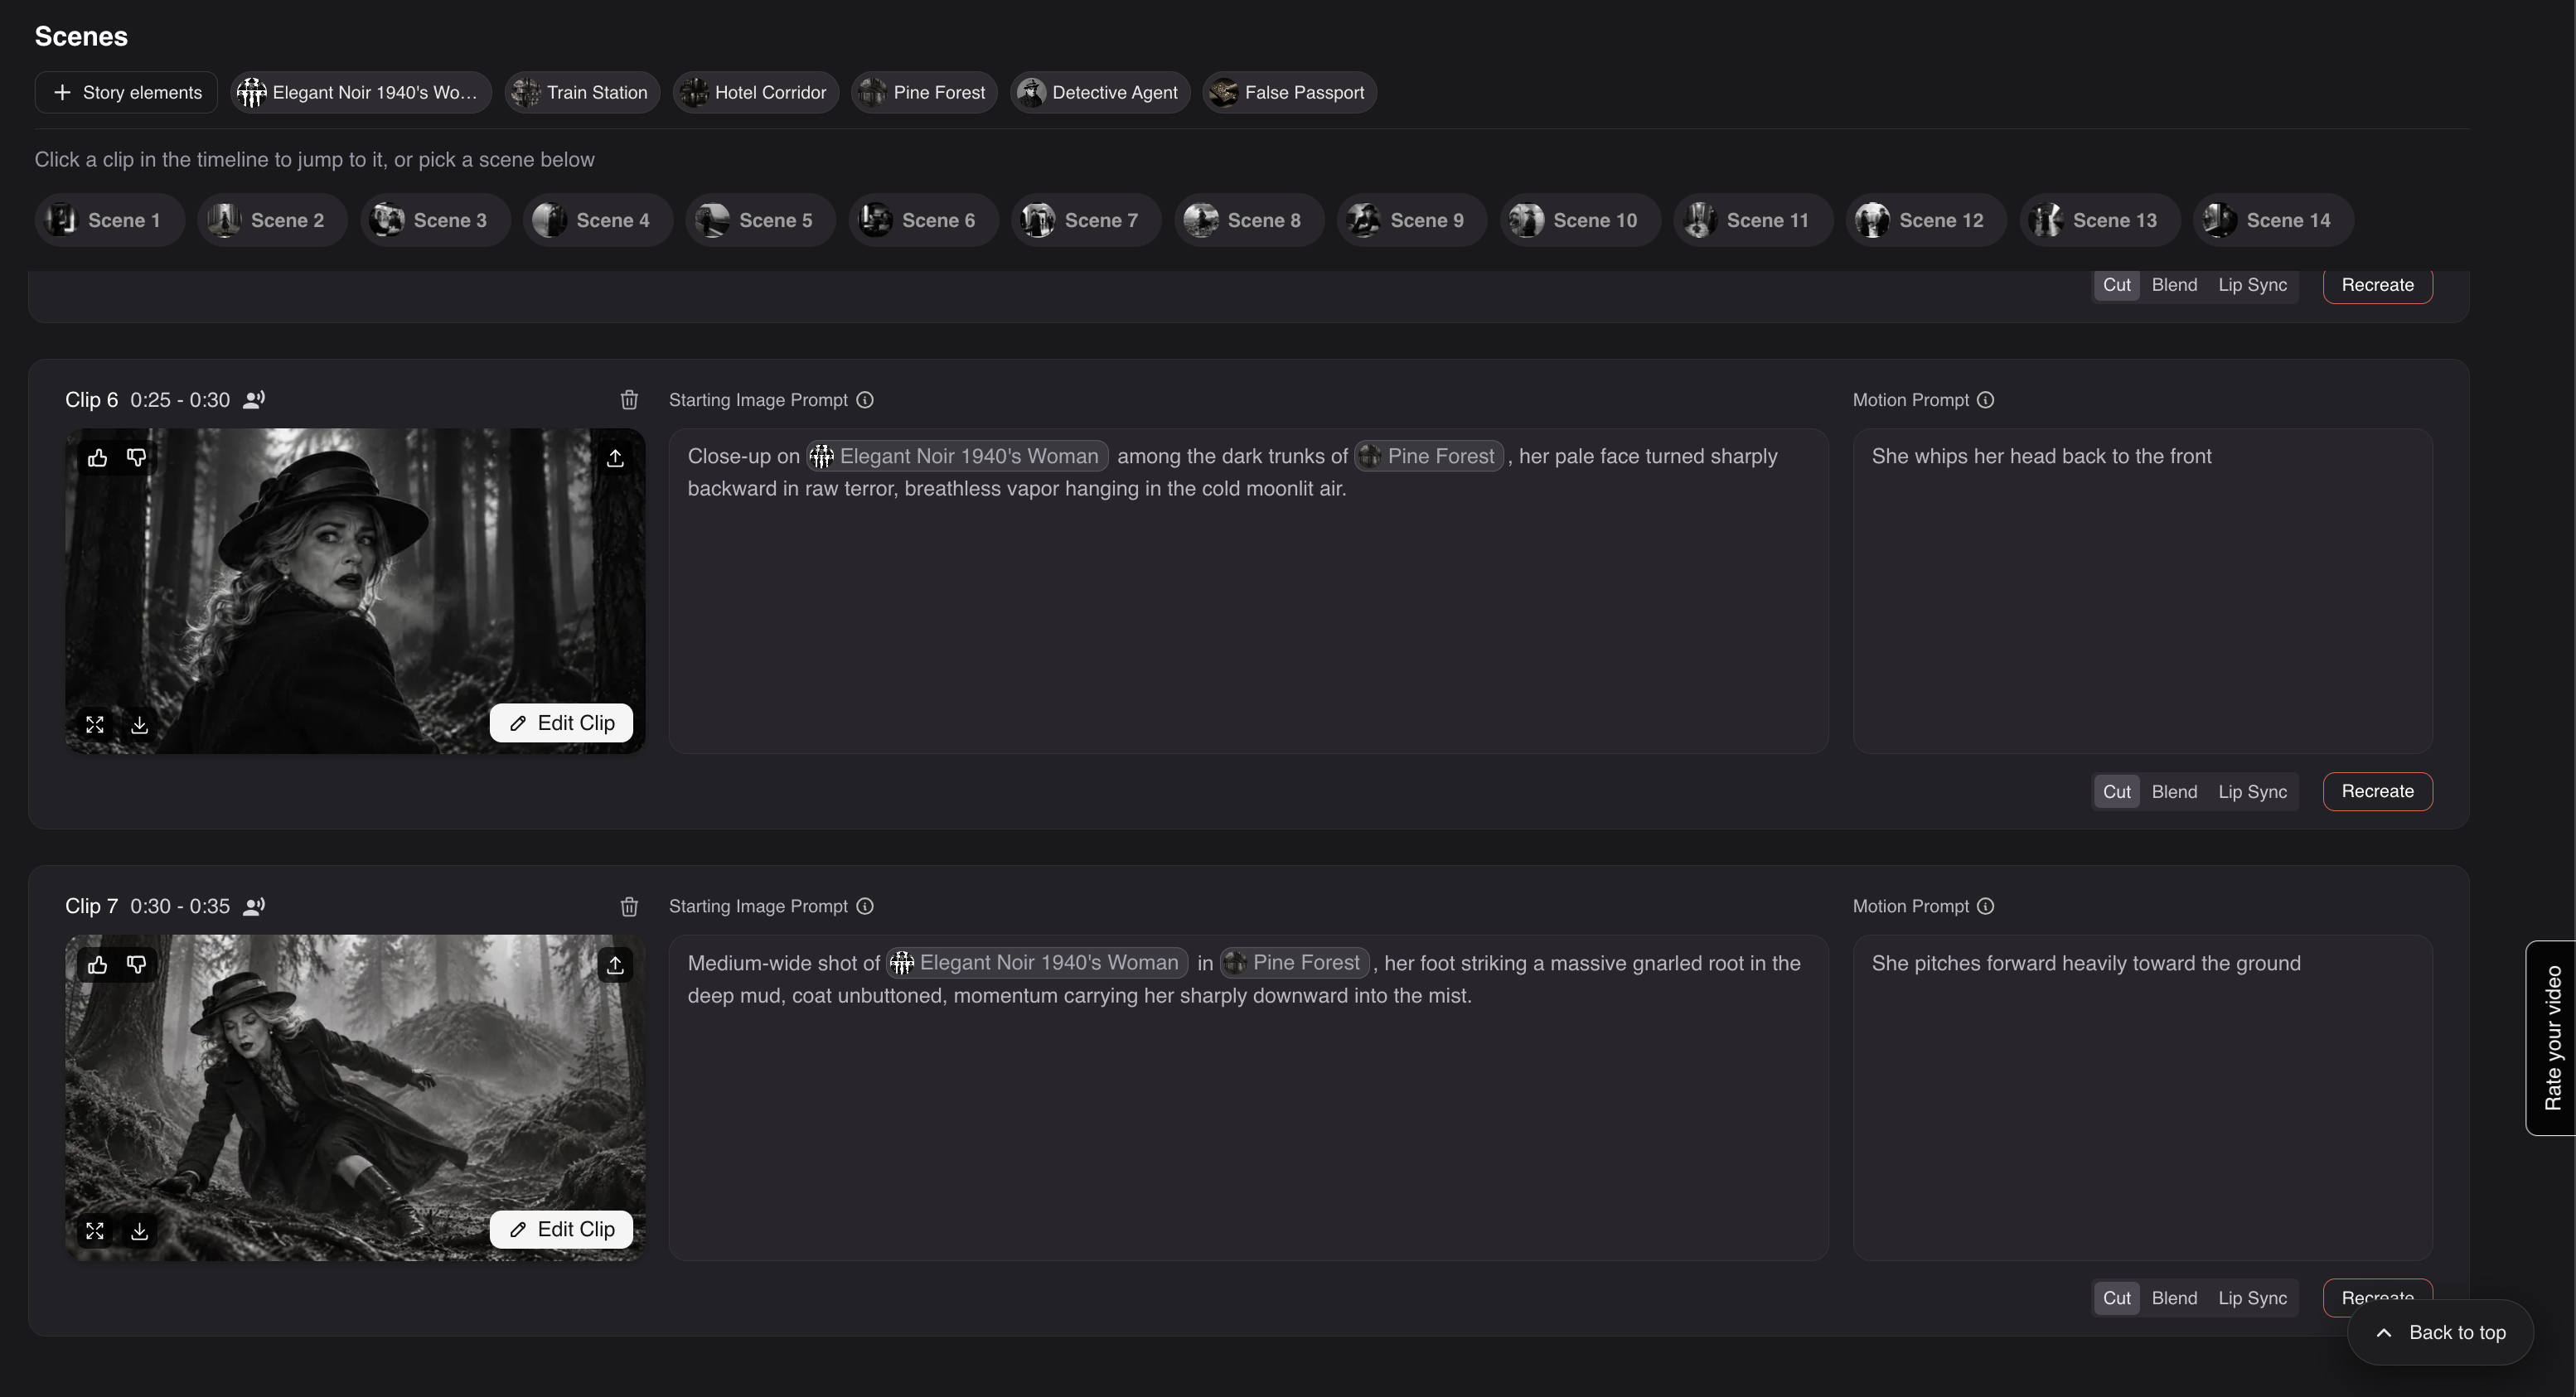Image resolution: width=2576 pixels, height=1397 pixels.
Task: Like Clip 7 with thumbs up icon
Action: coord(97,965)
